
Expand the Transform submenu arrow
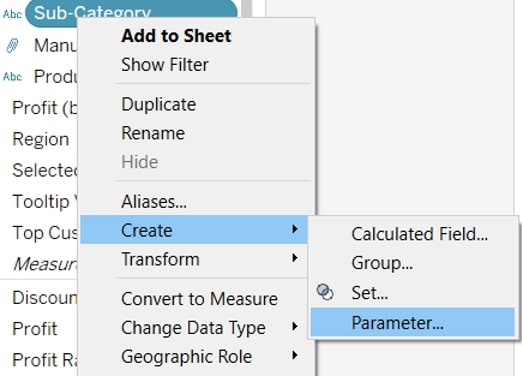pyautogui.click(x=295, y=258)
